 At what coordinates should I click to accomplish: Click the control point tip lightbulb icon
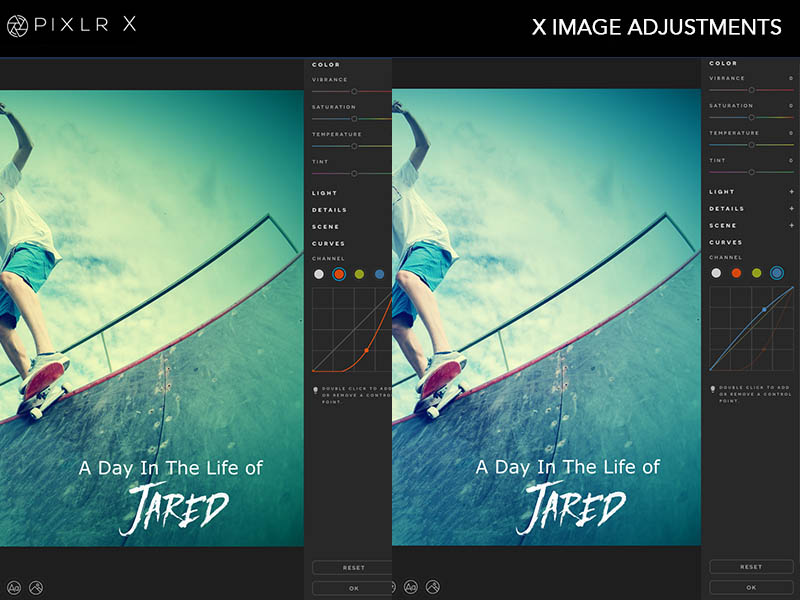tap(317, 388)
